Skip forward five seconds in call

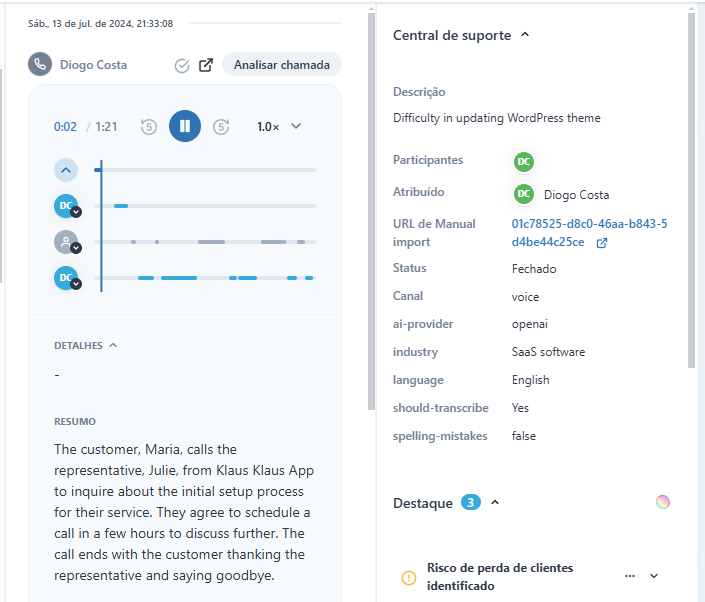point(221,127)
